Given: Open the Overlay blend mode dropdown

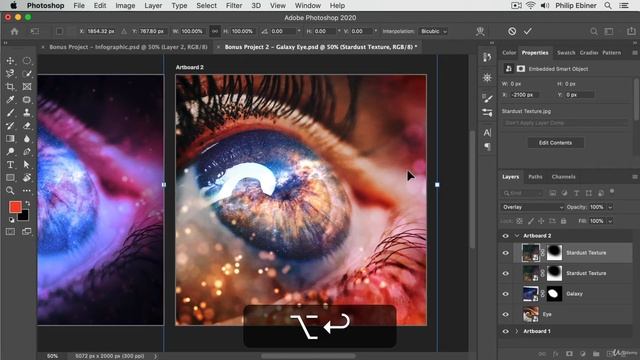Looking at the screenshot, I should pos(532,207).
